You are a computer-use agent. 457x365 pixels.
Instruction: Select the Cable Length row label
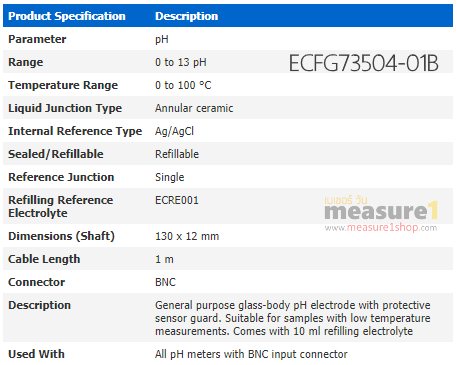[x=44, y=259]
